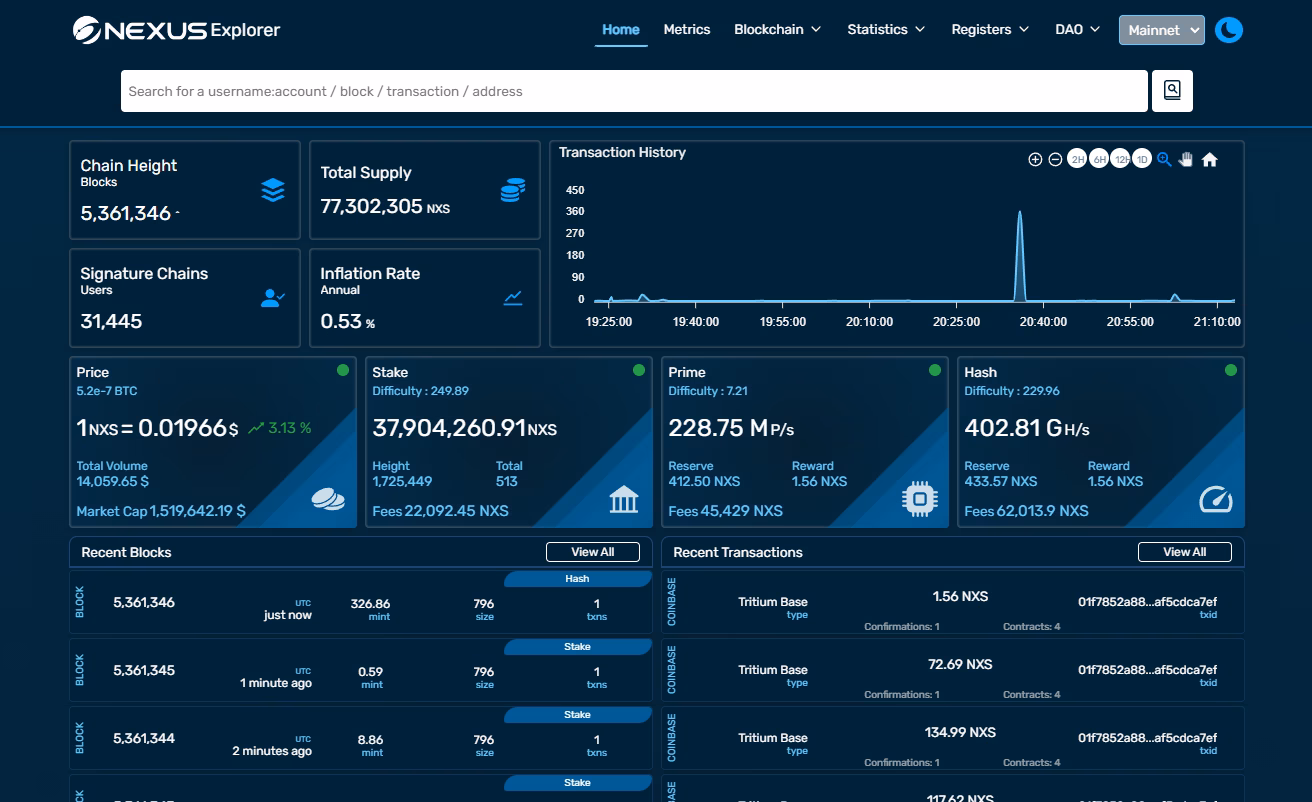Click the search input field
This screenshot has width=1312, height=802.
(x=633, y=91)
